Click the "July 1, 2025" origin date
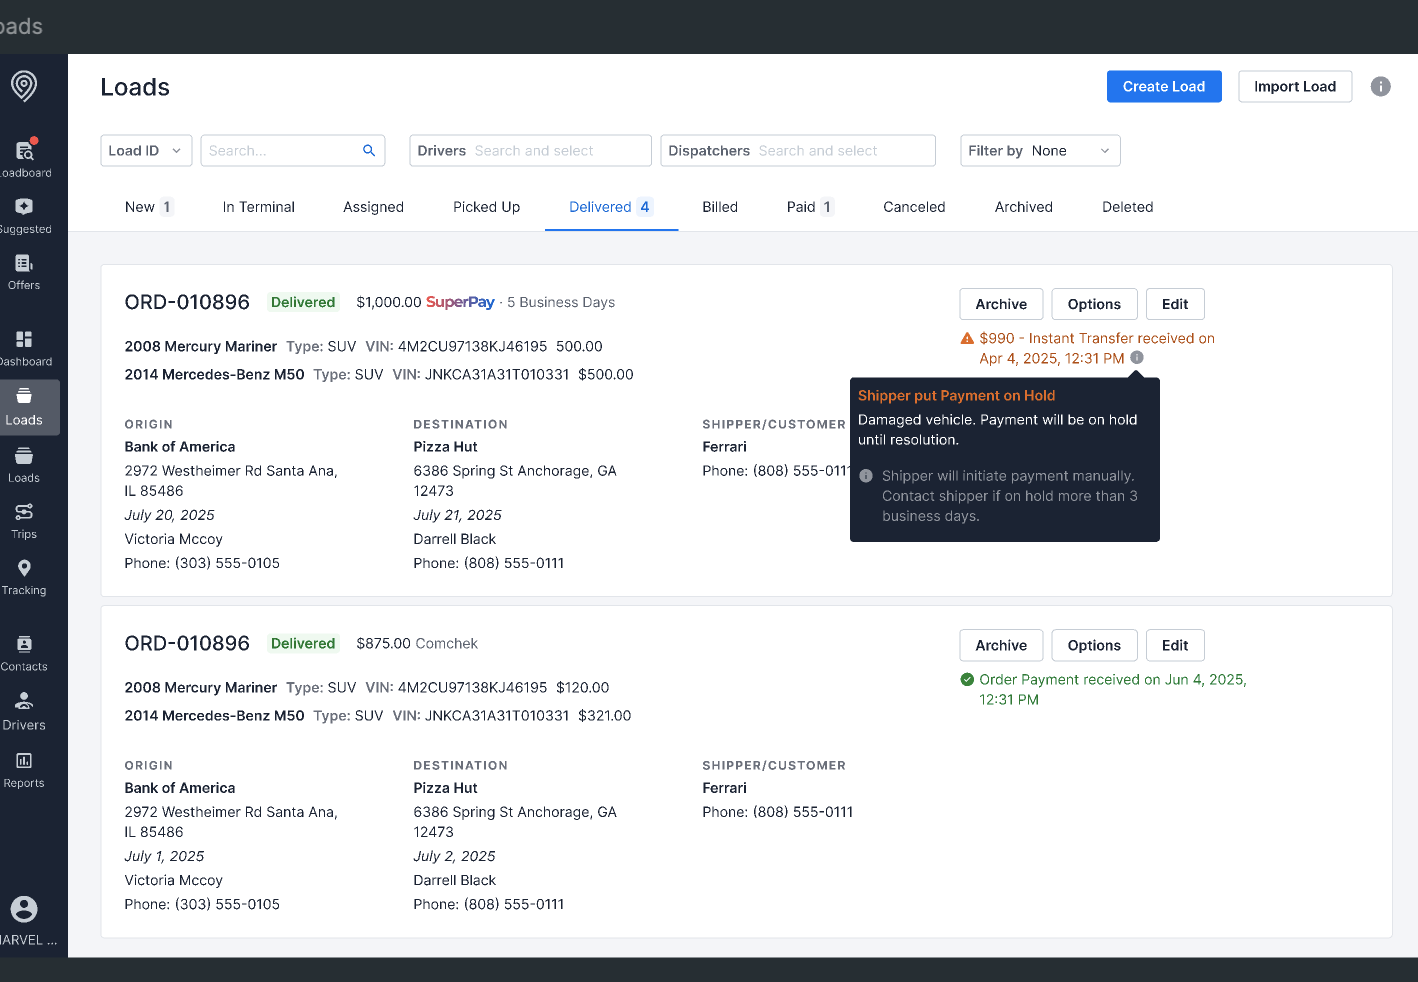This screenshot has height=982, width=1418. pos(164,856)
